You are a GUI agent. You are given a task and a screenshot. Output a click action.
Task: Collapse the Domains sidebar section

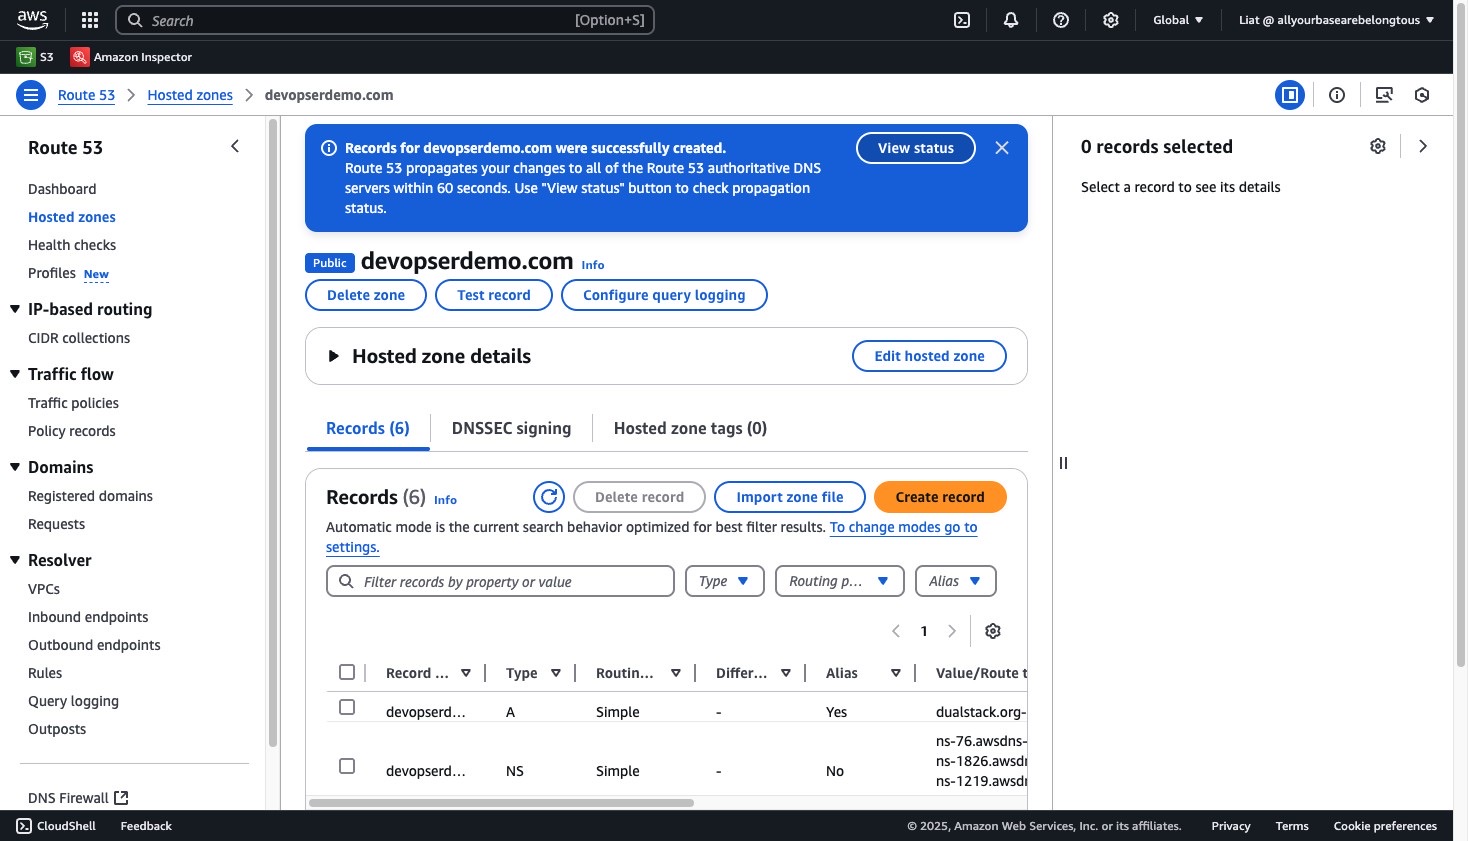[15, 467]
